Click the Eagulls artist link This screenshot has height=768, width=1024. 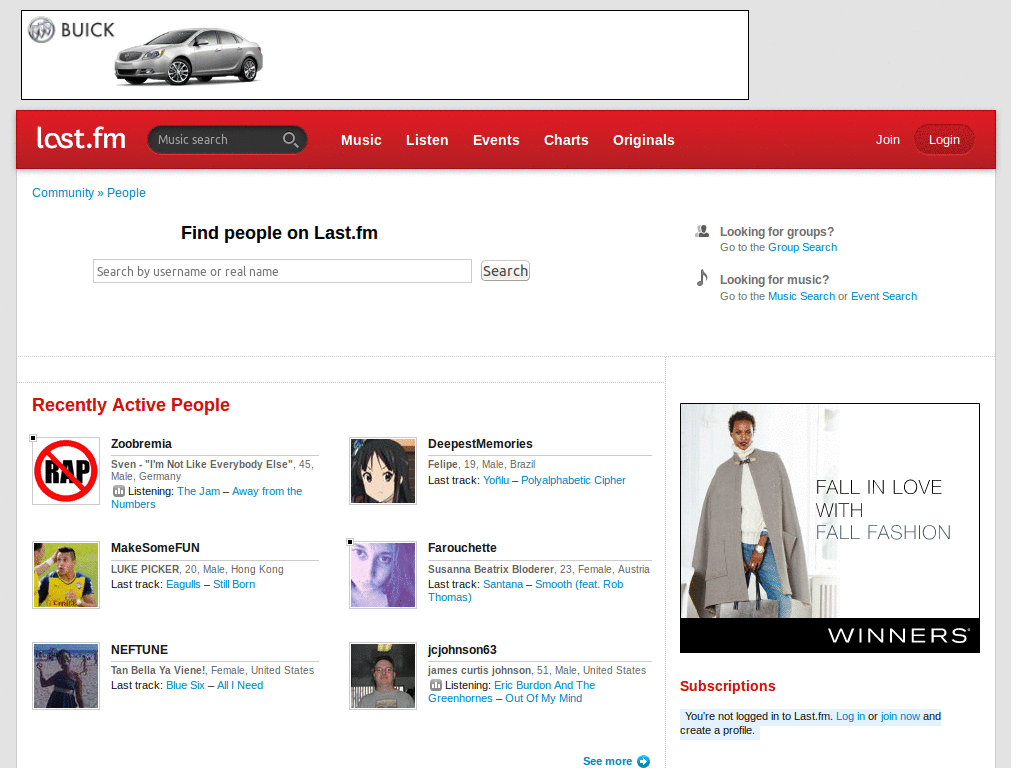[x=183, y=584]
